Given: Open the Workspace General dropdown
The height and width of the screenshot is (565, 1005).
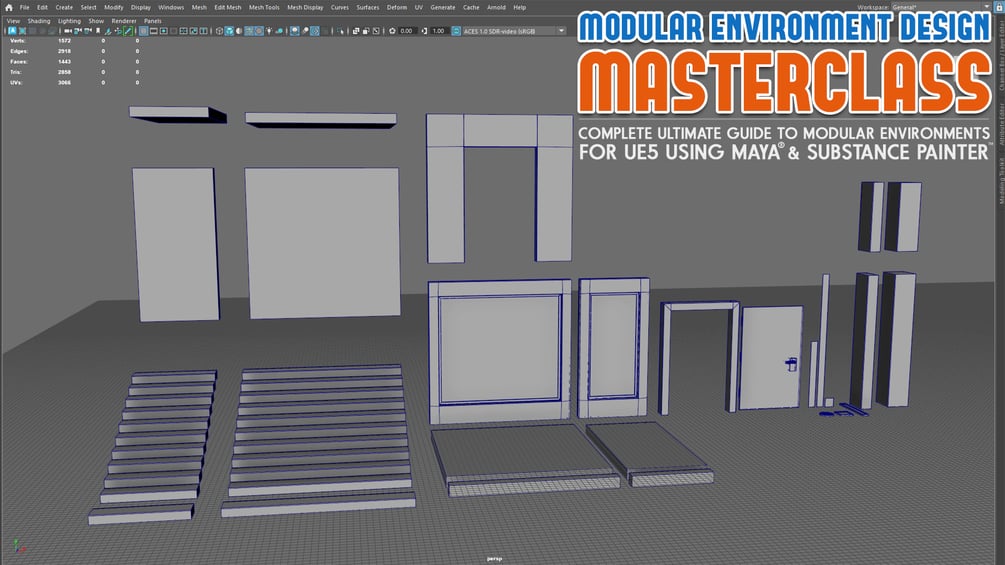Looking at the screenshot, I should [x=941, y=7].
